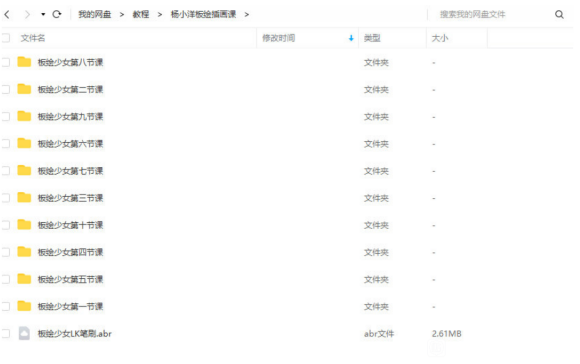Sort by 大小 column header
The width and height of the screenshot is (580, 364).
(x=440, y=38)
